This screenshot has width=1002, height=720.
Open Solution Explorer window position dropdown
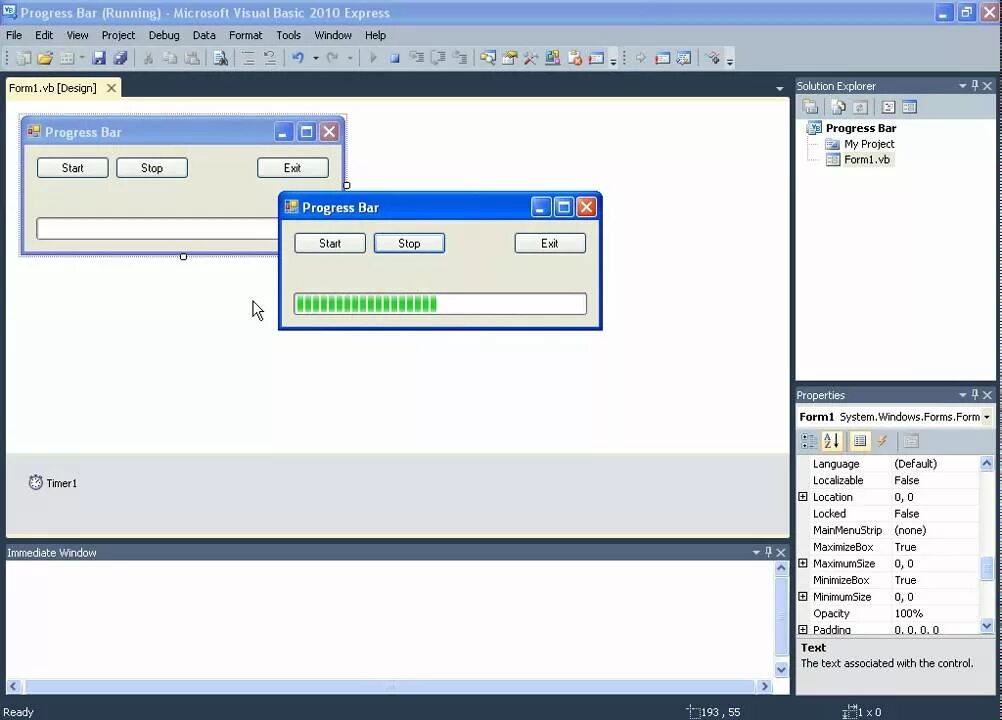pos(962,85)
